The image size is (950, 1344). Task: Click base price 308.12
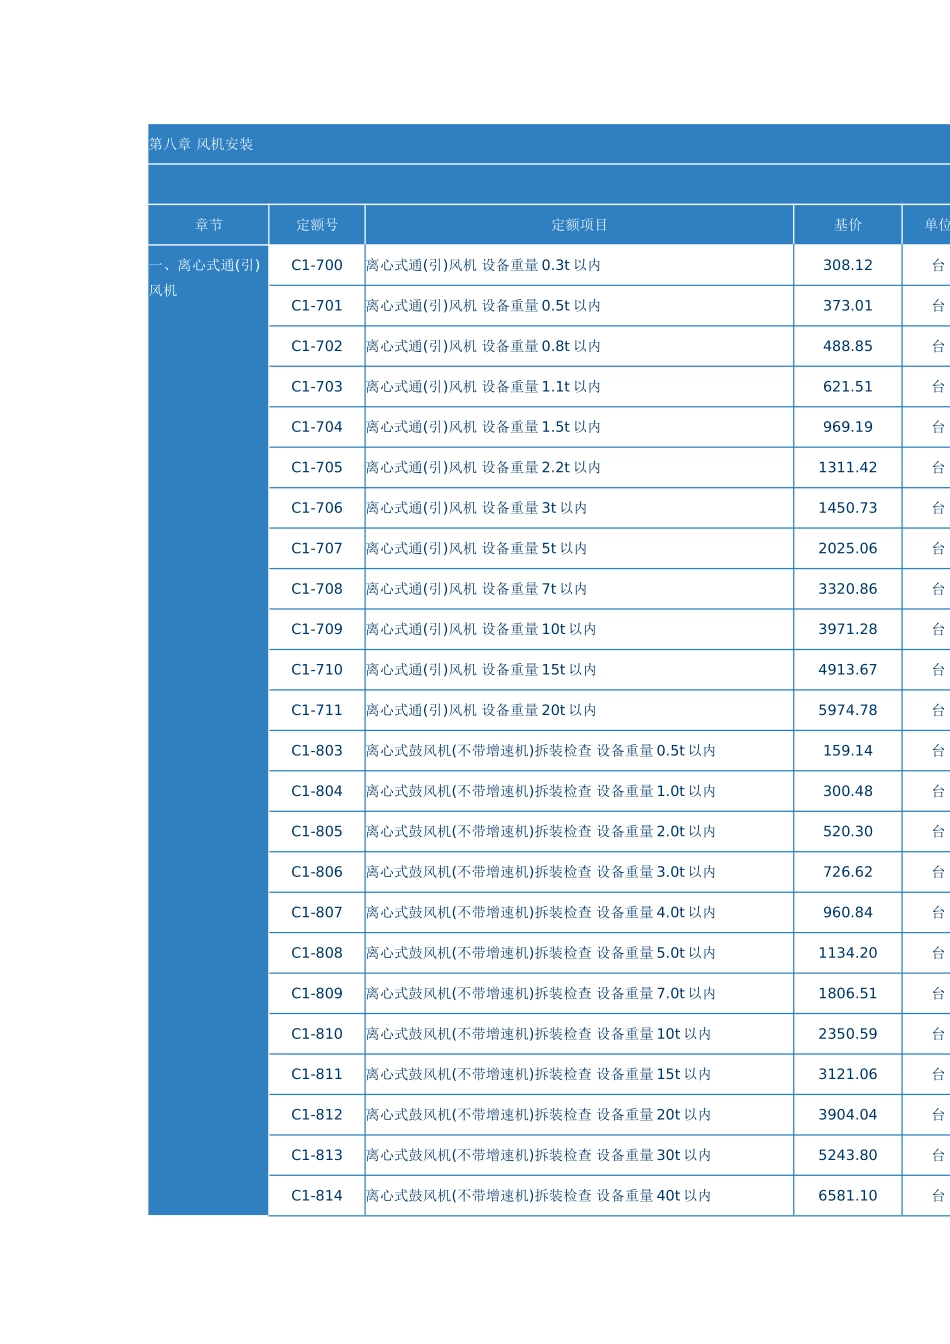click(x=848, y=265)
